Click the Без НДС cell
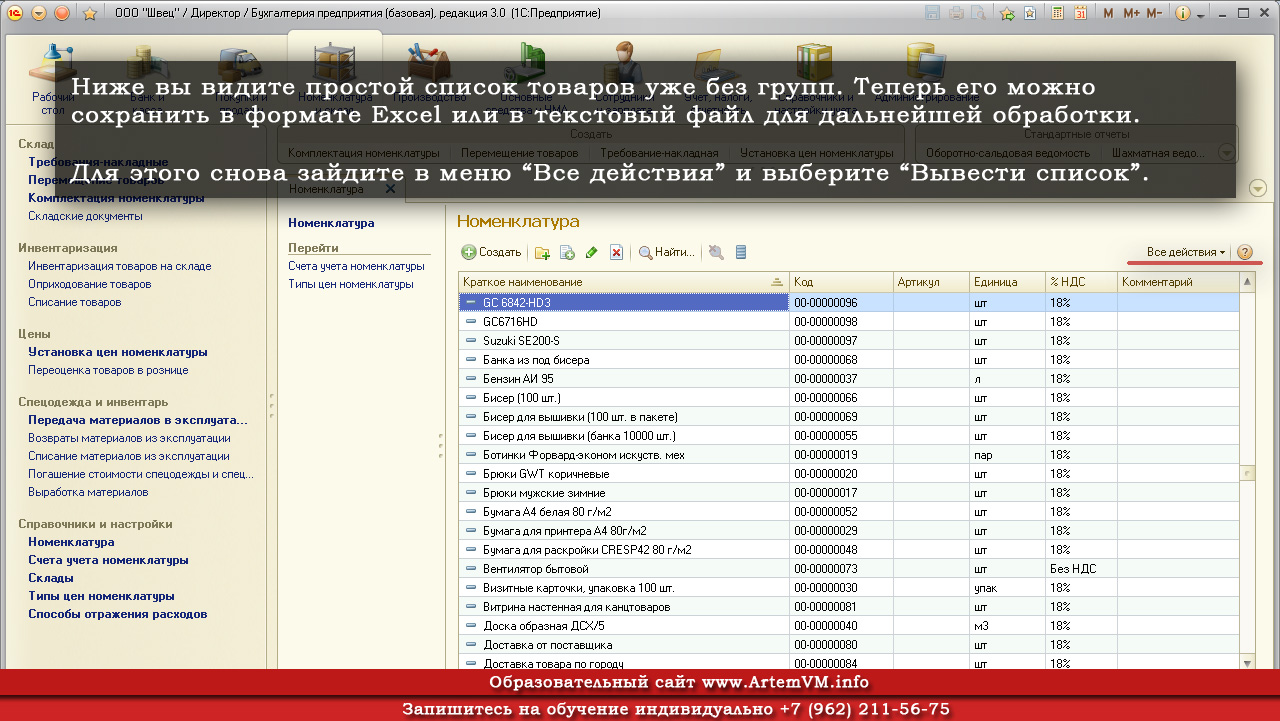 click(1081, 569)
